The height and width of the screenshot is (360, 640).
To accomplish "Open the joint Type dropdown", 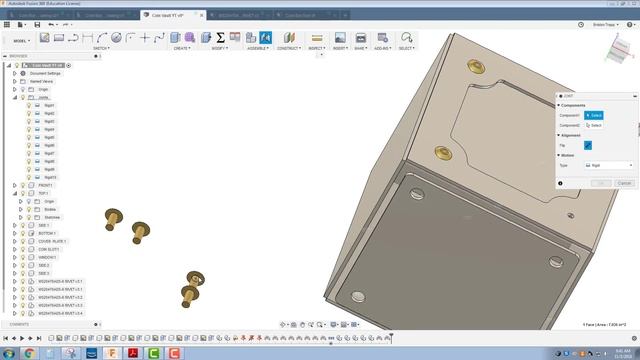I will (x=609, y=165).
